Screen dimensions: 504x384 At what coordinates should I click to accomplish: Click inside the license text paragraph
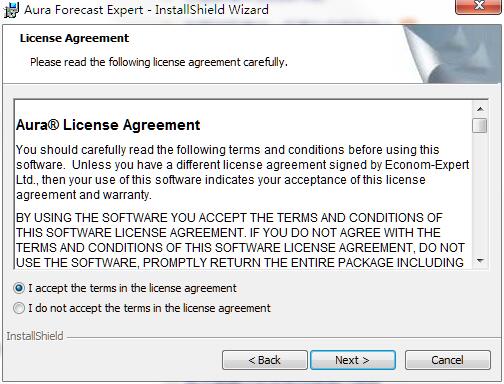tap(243, 172)
